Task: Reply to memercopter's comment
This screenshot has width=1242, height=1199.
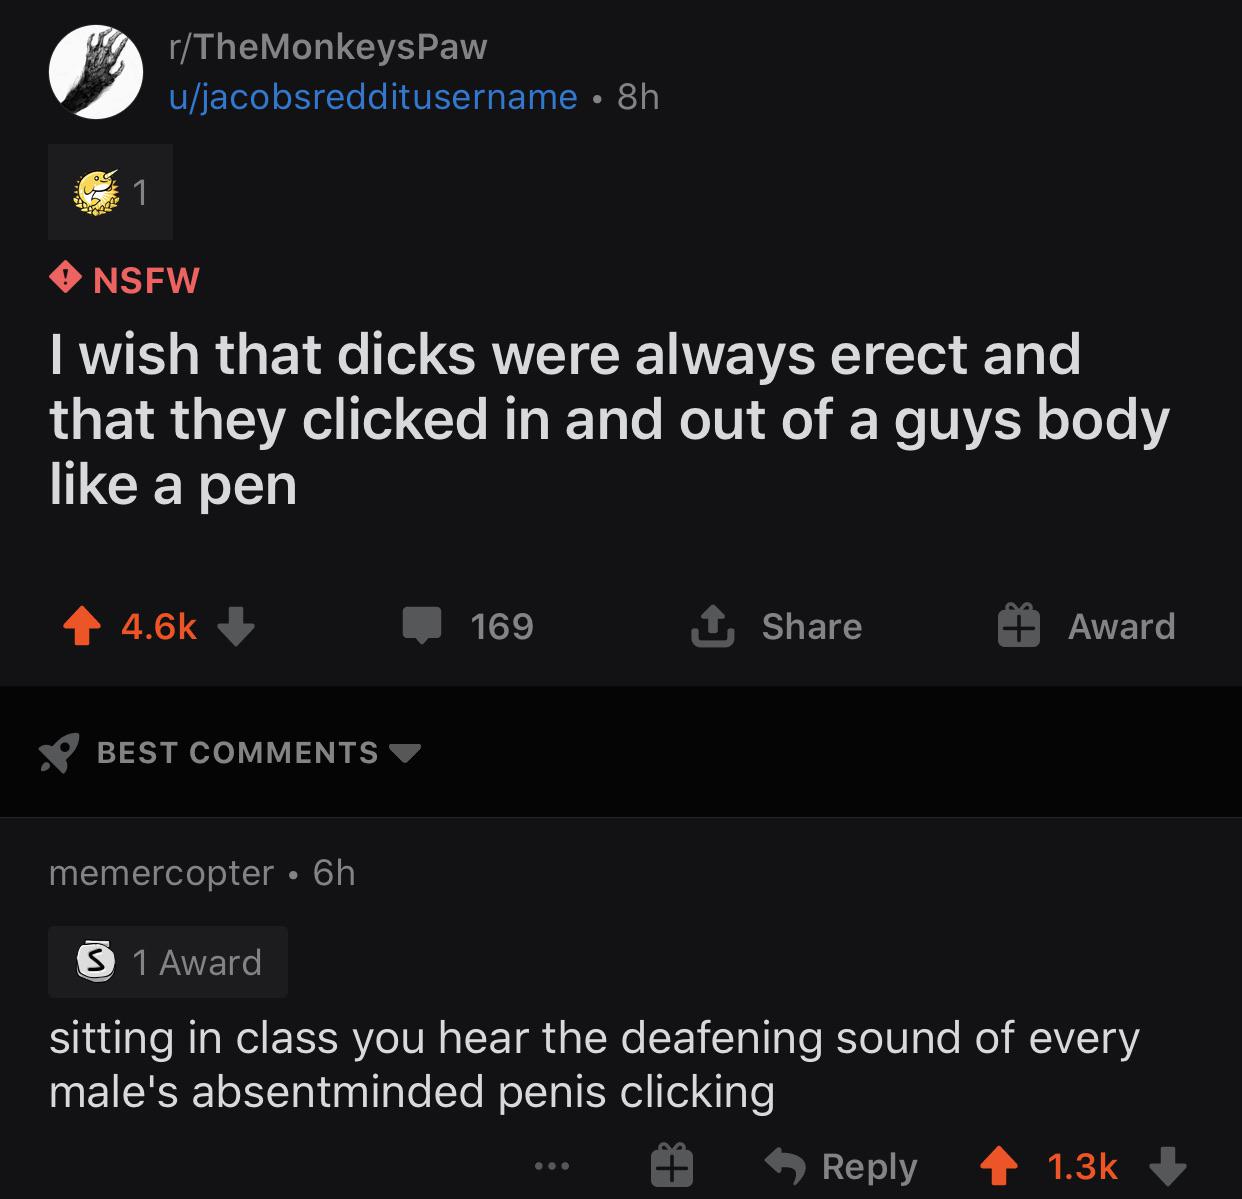Action: point(843,1166)
